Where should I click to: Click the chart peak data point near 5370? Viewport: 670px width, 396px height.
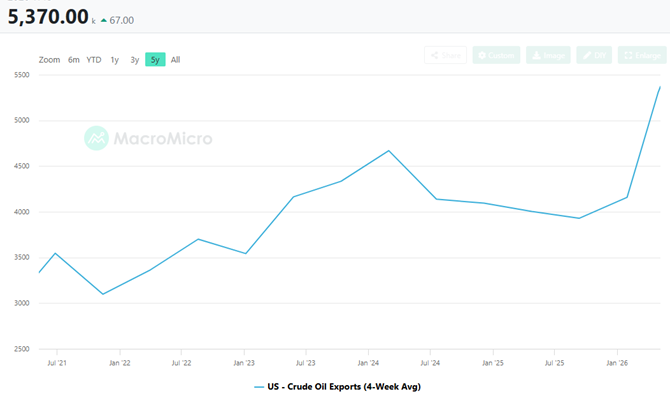coord(660,87)
